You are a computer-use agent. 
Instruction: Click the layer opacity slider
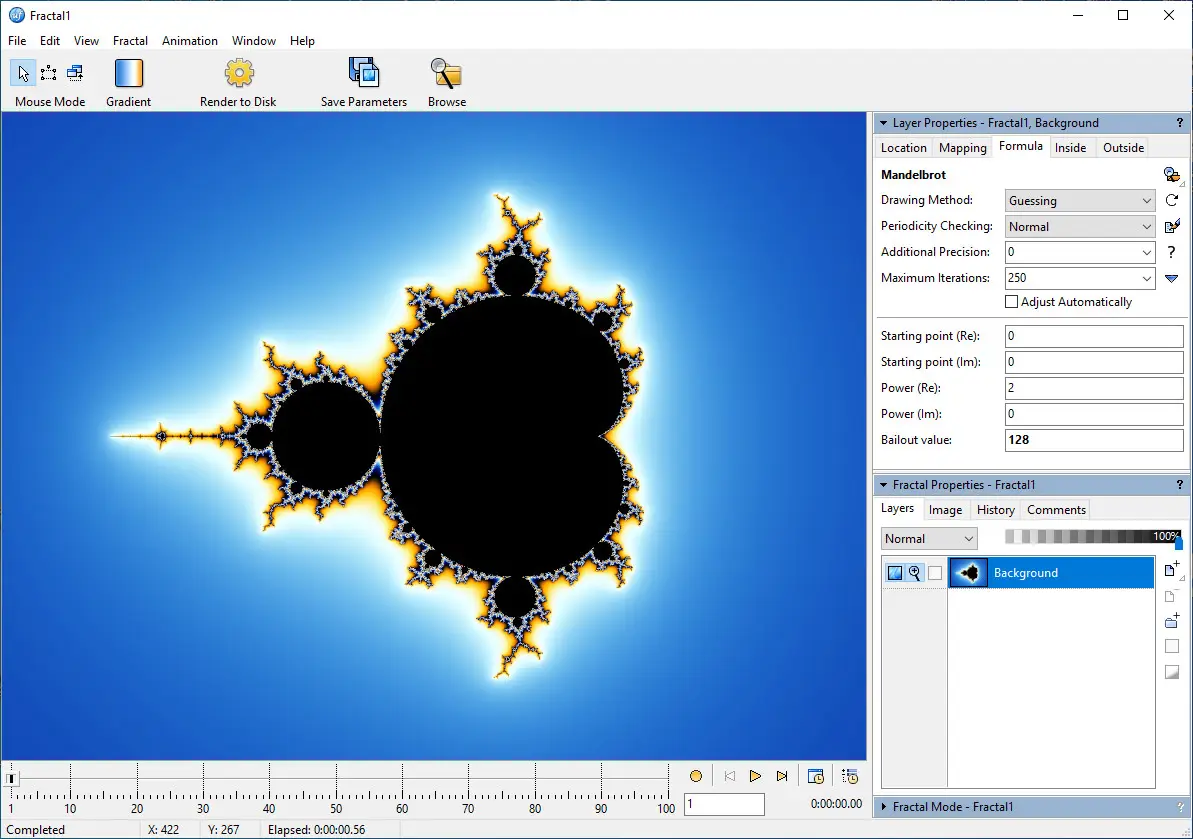click(x=1093, y=537)
